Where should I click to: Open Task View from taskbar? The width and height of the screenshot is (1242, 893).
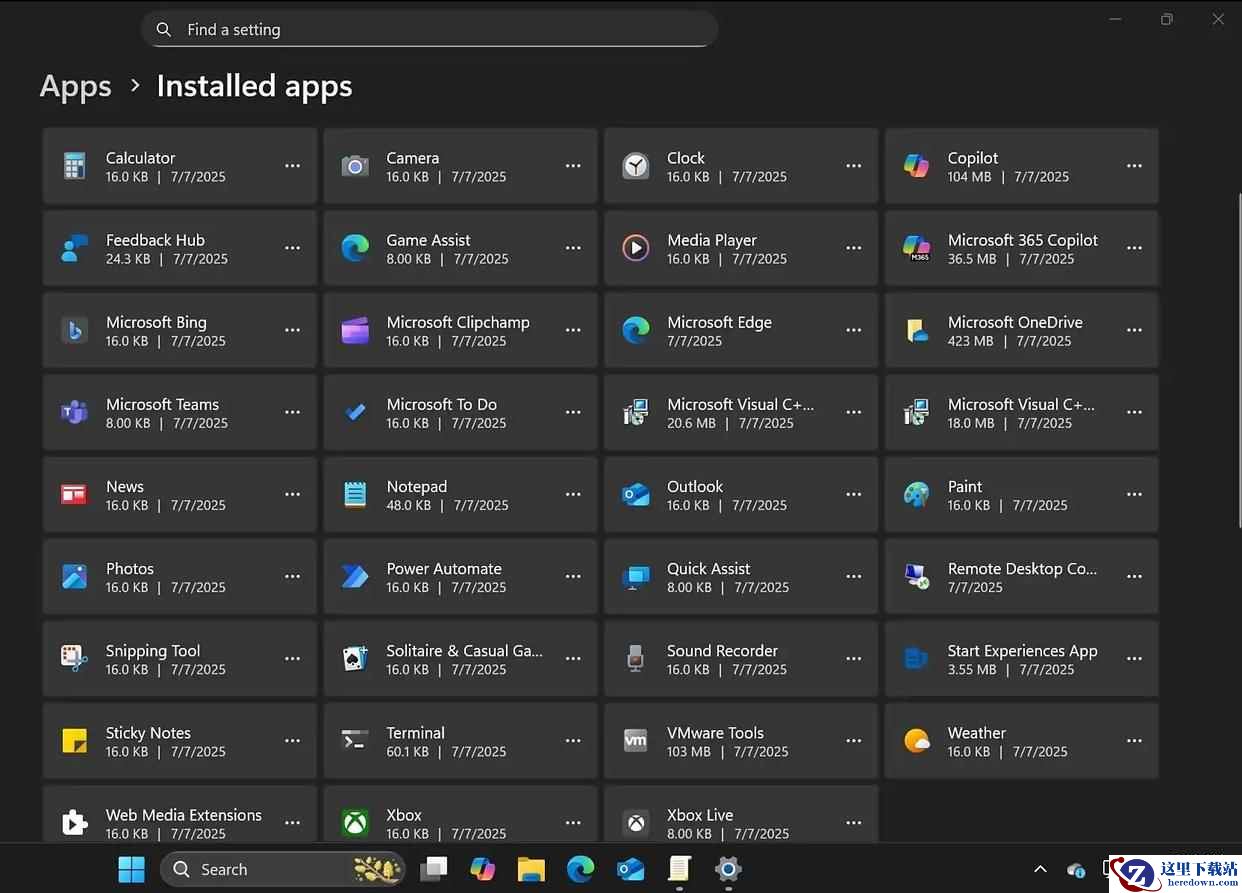[x=434, y=869]
